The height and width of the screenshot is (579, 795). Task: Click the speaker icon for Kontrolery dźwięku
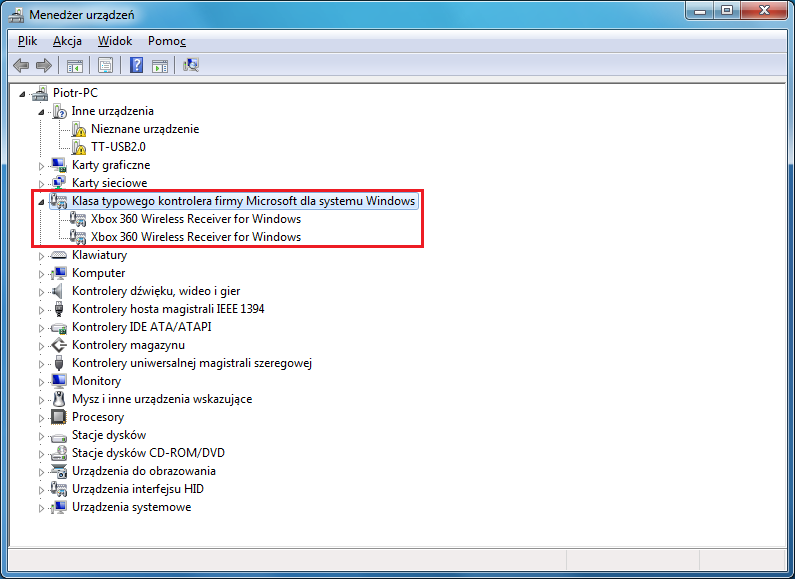[x=58, y=291]
